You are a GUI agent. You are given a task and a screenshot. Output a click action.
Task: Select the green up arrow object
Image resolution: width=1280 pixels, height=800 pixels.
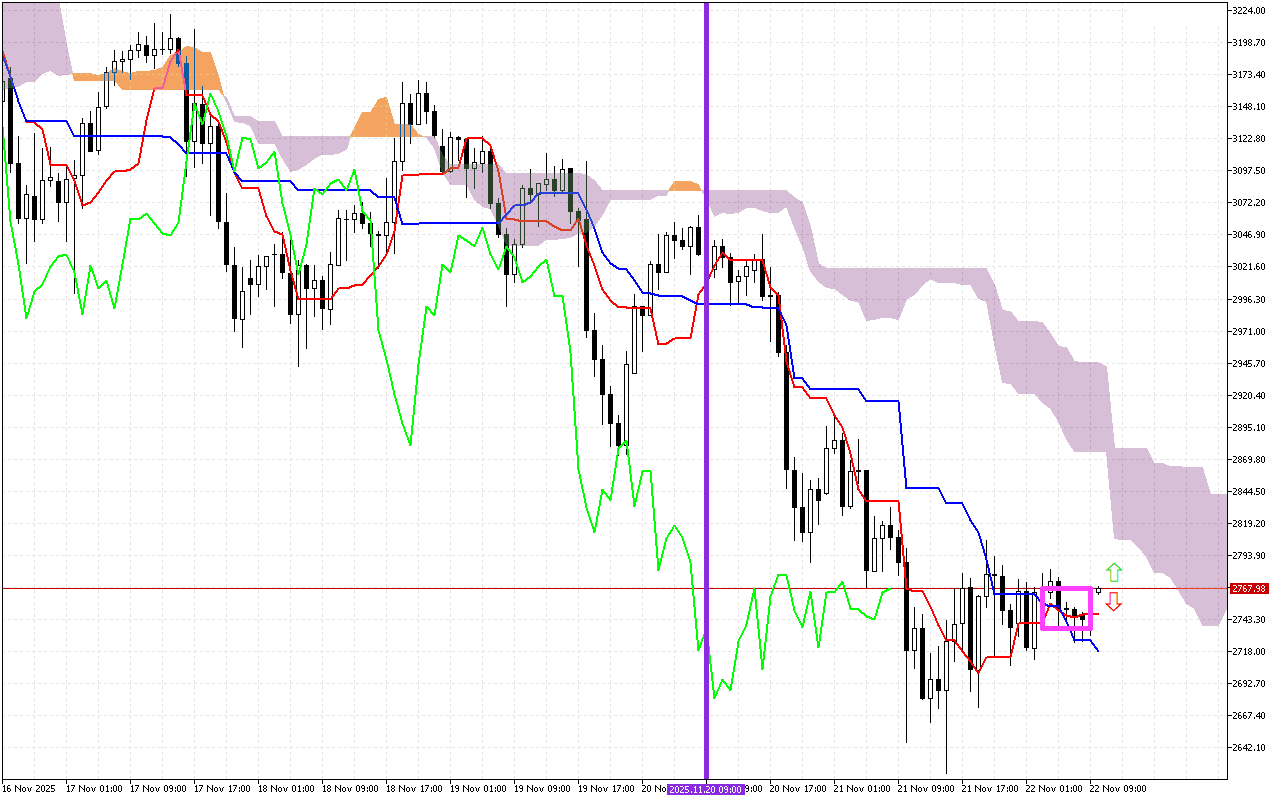[x=1114, y=571]
